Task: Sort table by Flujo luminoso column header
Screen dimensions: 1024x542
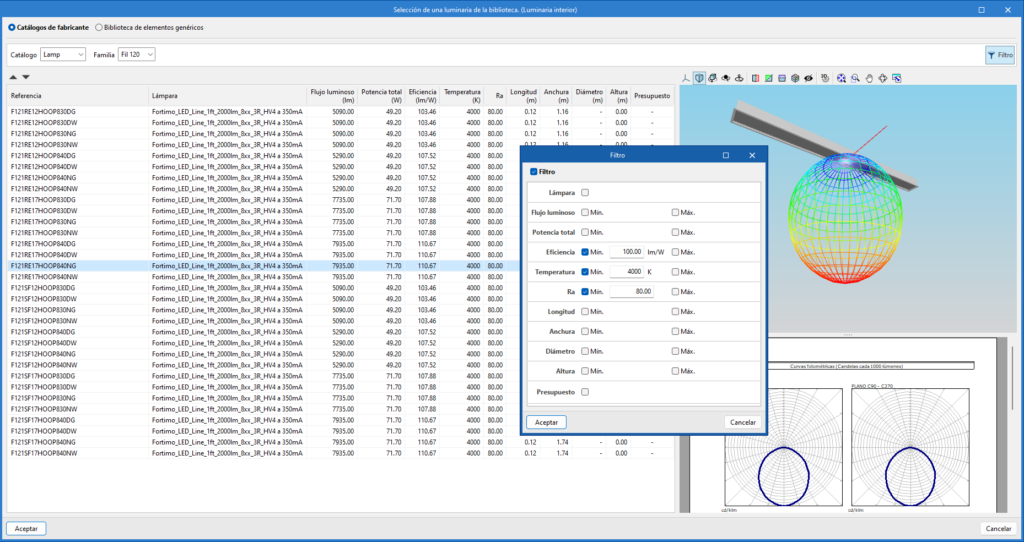Action: [332, 96]
